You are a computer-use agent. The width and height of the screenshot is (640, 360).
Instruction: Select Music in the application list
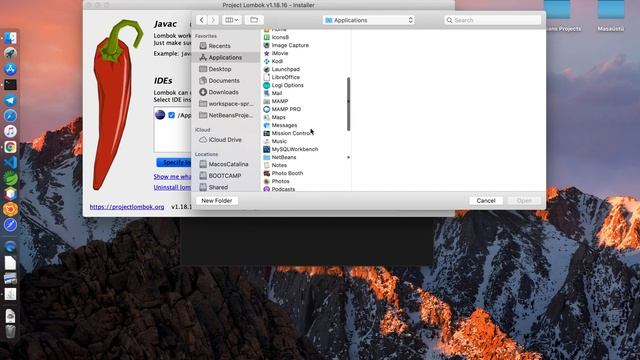tap(305, 141)
